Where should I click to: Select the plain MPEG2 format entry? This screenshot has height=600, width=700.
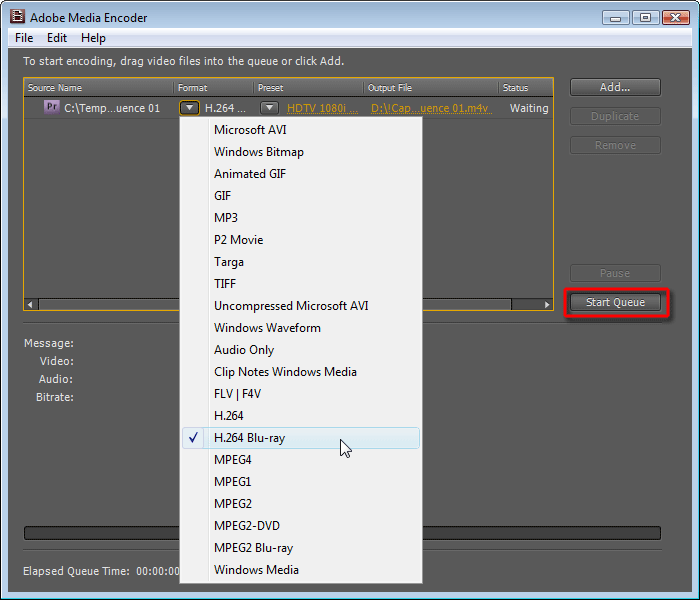pos(301,504)
